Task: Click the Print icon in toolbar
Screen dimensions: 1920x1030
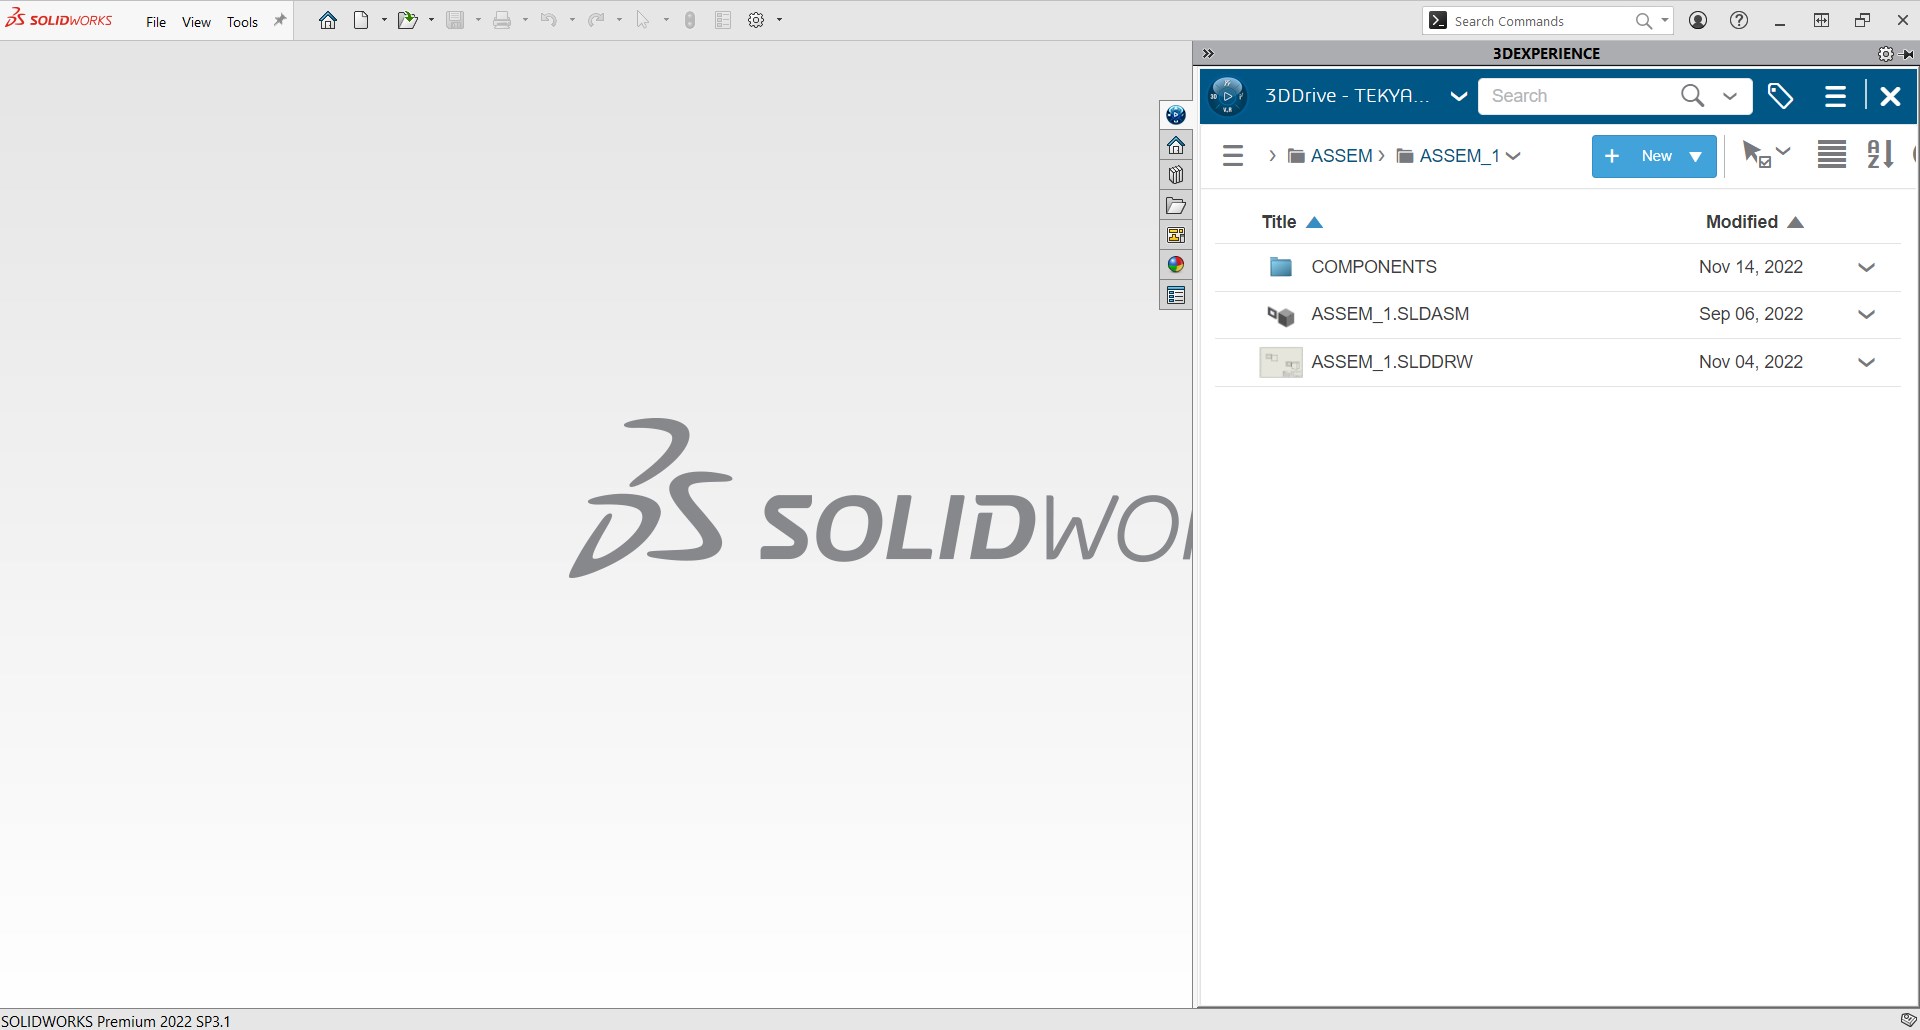Action: pos(502,20)
